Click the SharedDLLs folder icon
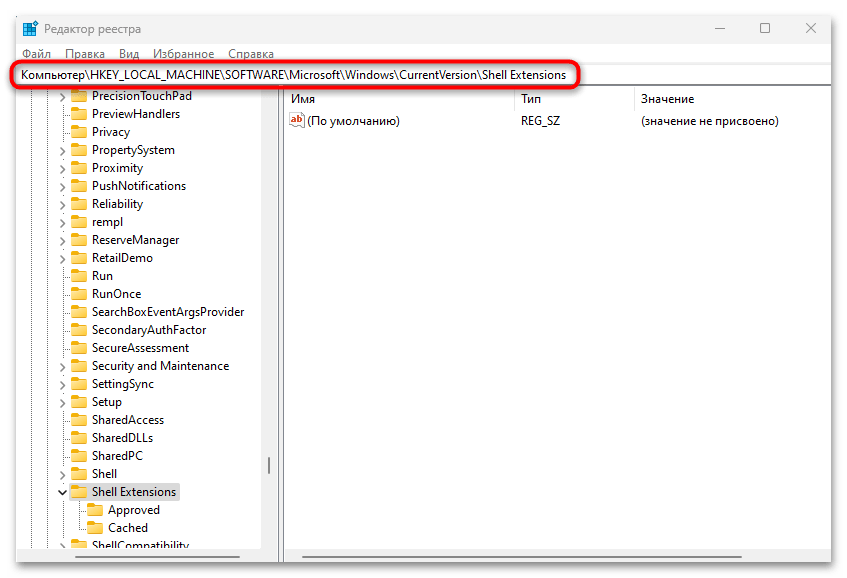The height and width of the screenshot is (578, 847). (80, 437)
